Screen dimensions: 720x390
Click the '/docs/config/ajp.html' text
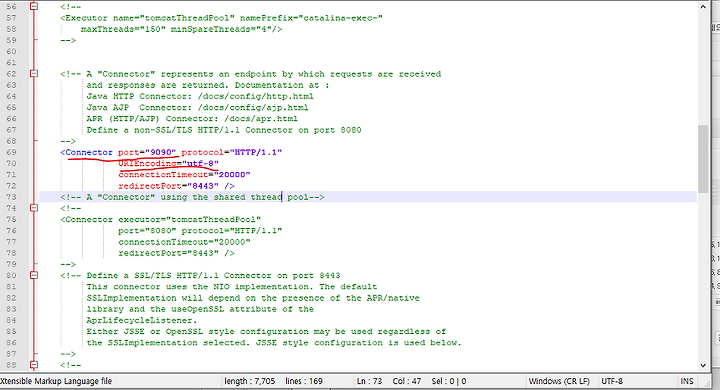tap(253, 107)
